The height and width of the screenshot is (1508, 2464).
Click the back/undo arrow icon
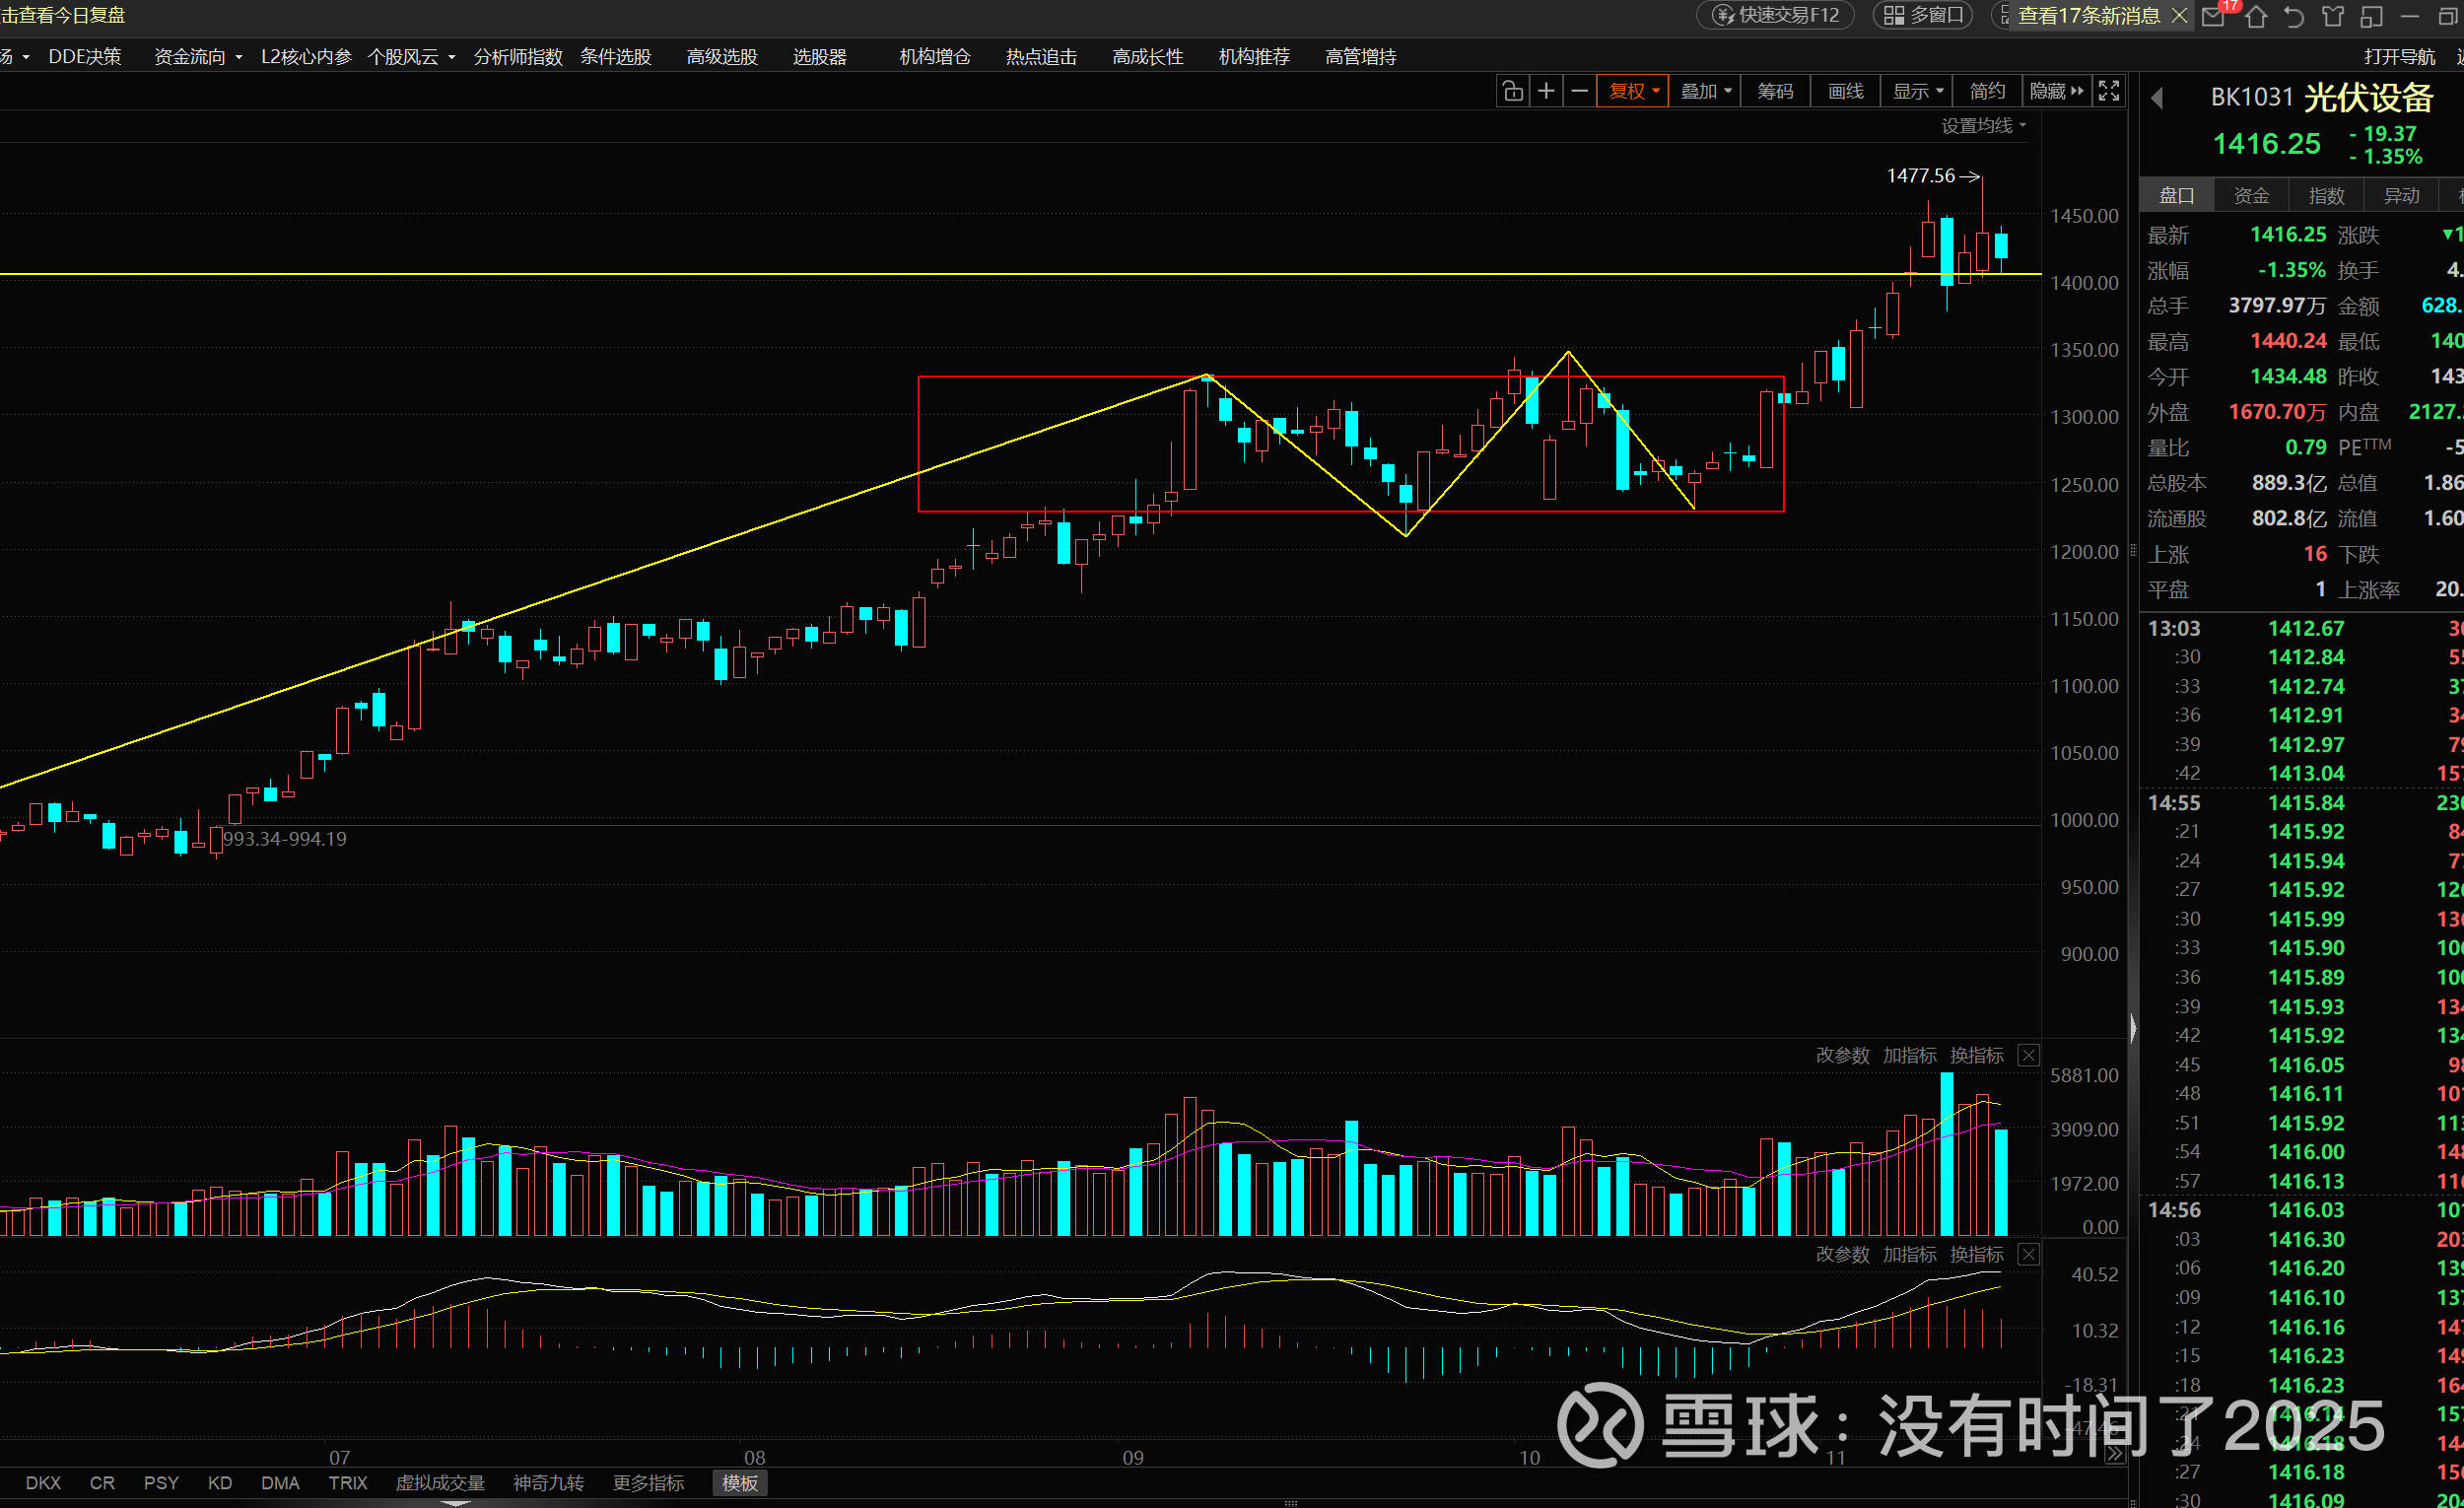click(2295, 16)
